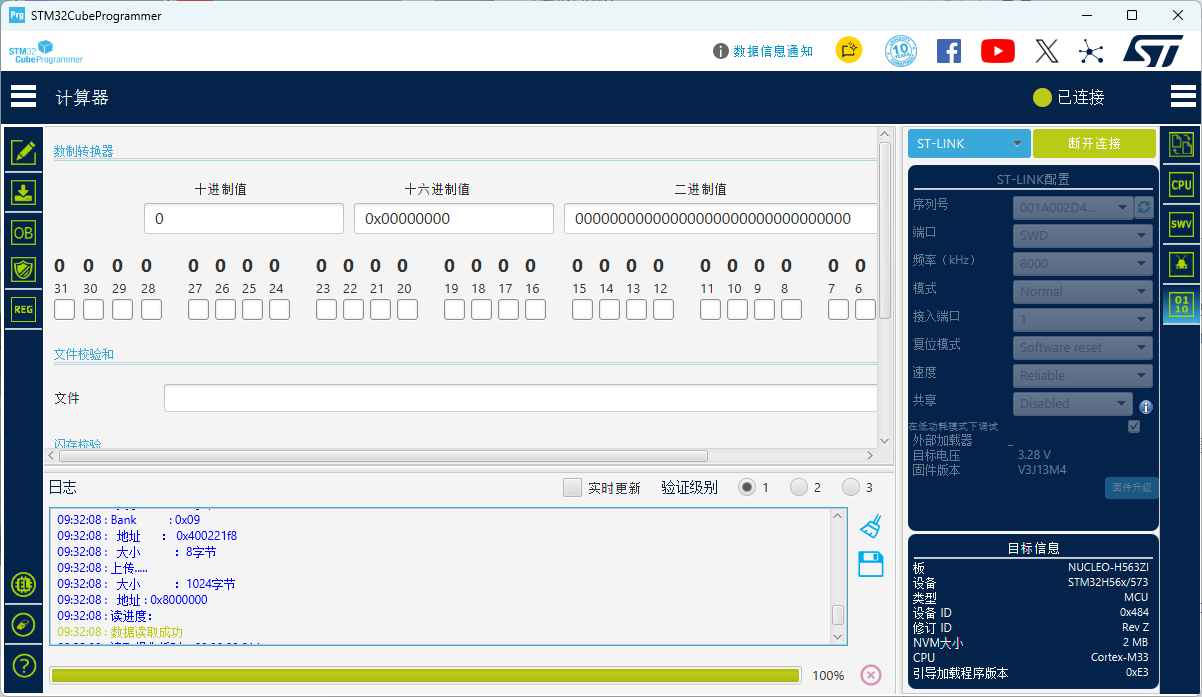Open the bug debug icon on right sidebar

click(1182, 264)
